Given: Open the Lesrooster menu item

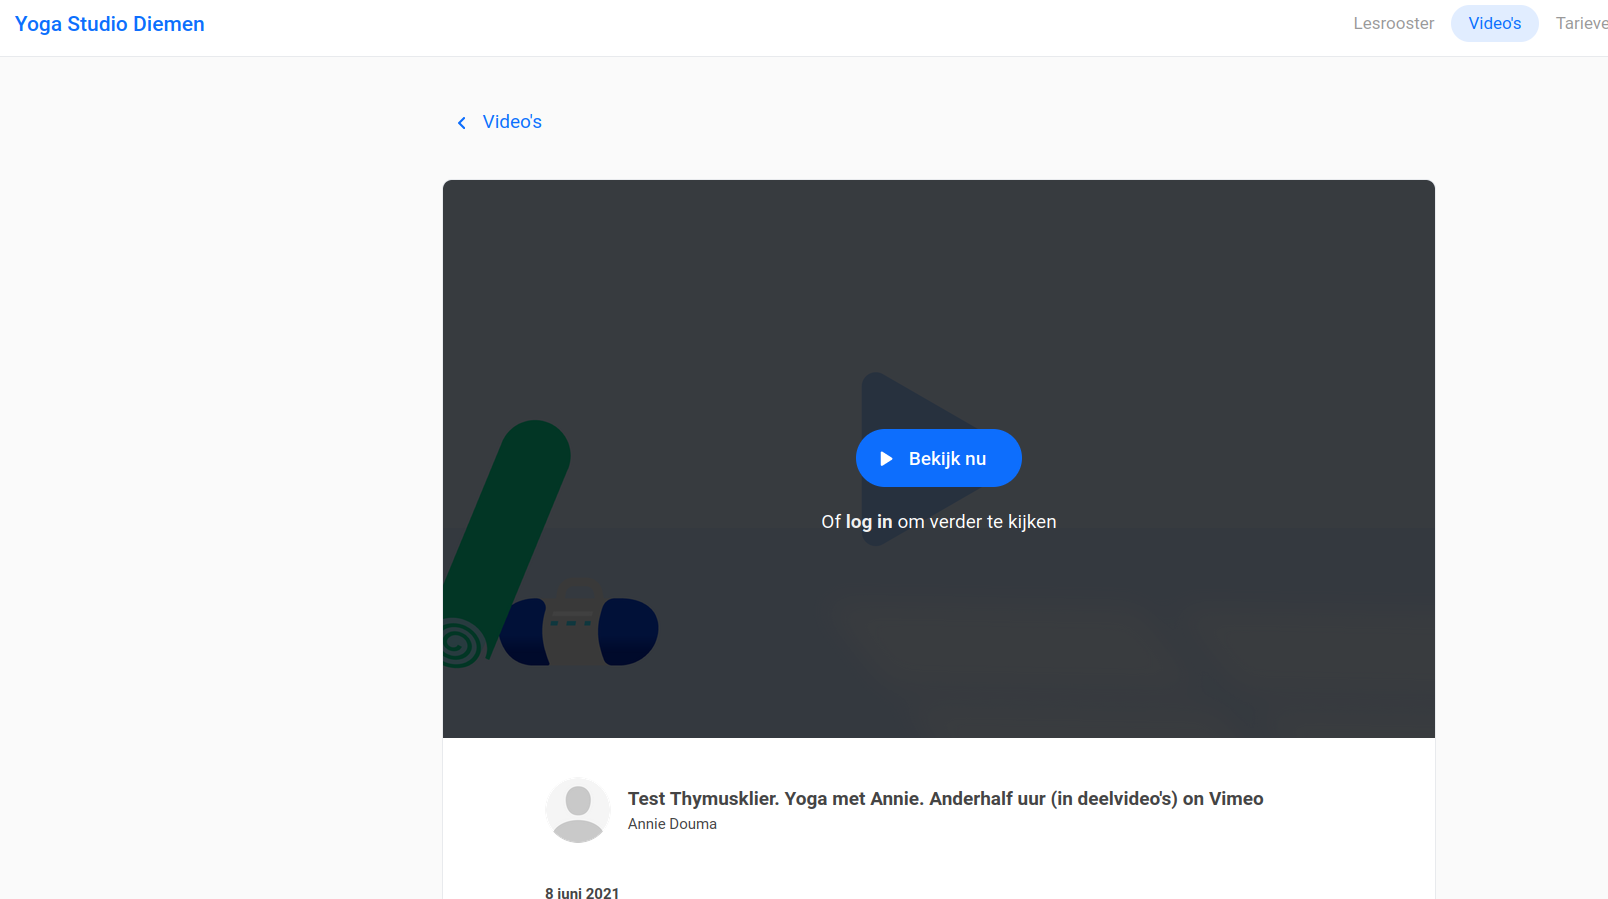Looking at the screenshot, I should coord(1393,23).
